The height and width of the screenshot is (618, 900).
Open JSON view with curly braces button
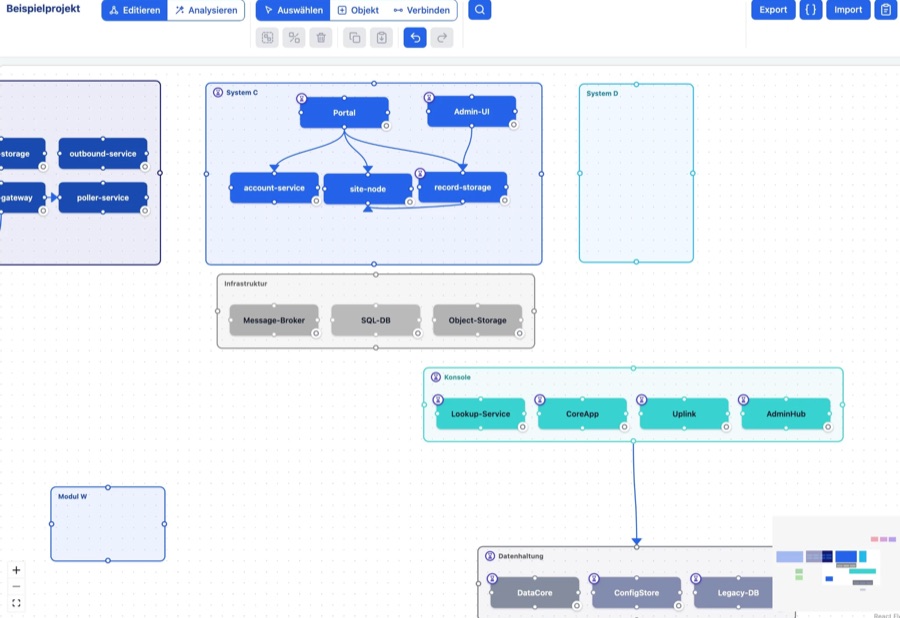[x=810, y=10]
